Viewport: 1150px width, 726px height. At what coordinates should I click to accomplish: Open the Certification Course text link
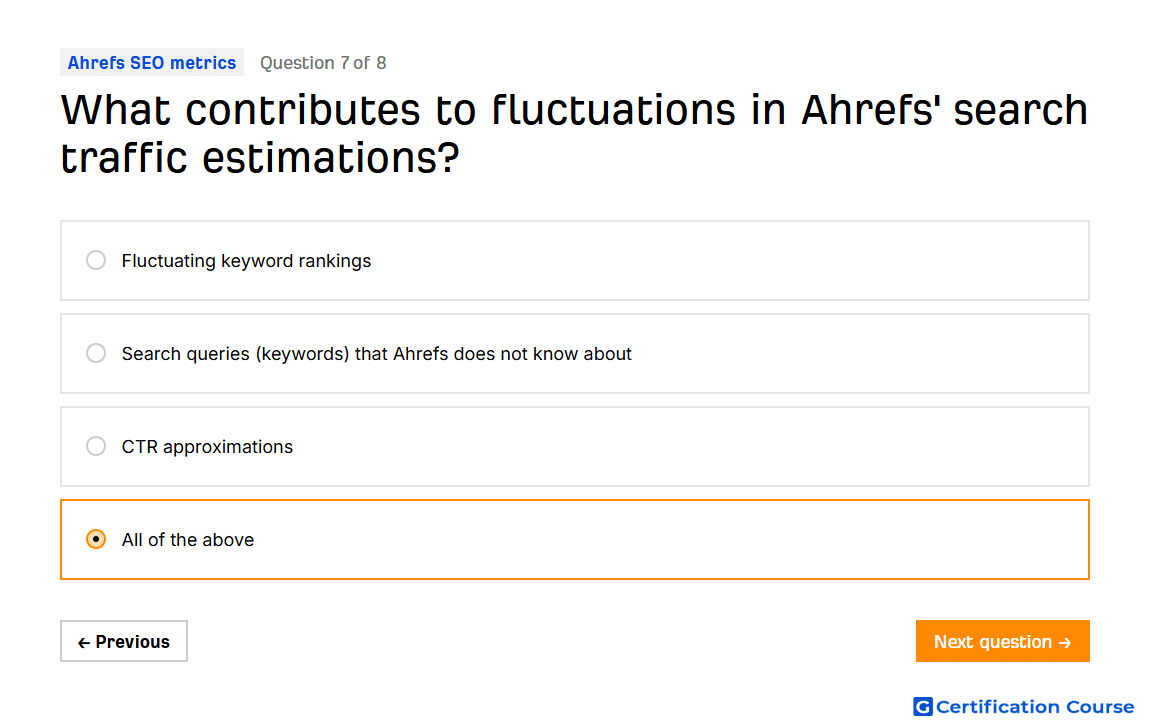(1035, 706)
